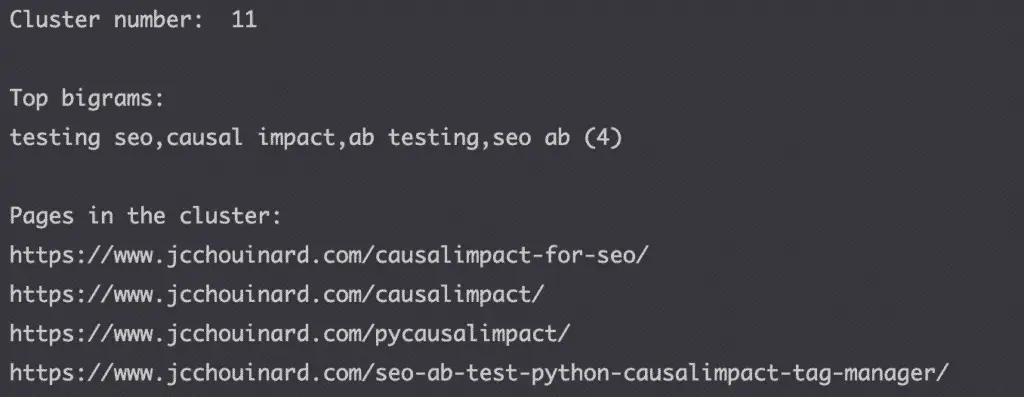Click the word 'Pages' in the cluster heading
Image resolution: width=1024 pixels, height=397 pixels.
click(x=42, y=215)
